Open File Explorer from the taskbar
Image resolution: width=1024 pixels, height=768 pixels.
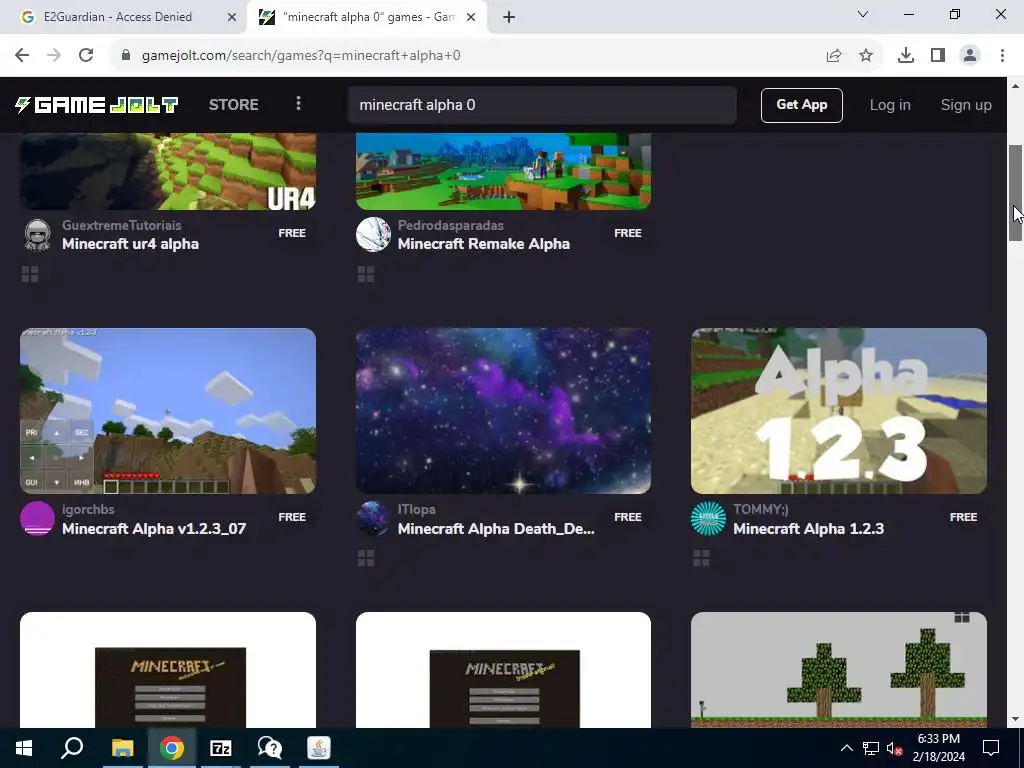click(x=122, y=748)
